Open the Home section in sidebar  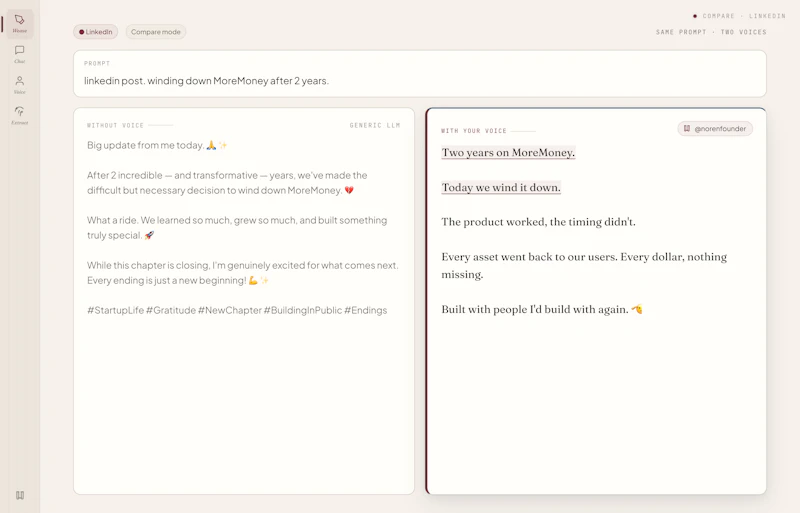point(19,24)
